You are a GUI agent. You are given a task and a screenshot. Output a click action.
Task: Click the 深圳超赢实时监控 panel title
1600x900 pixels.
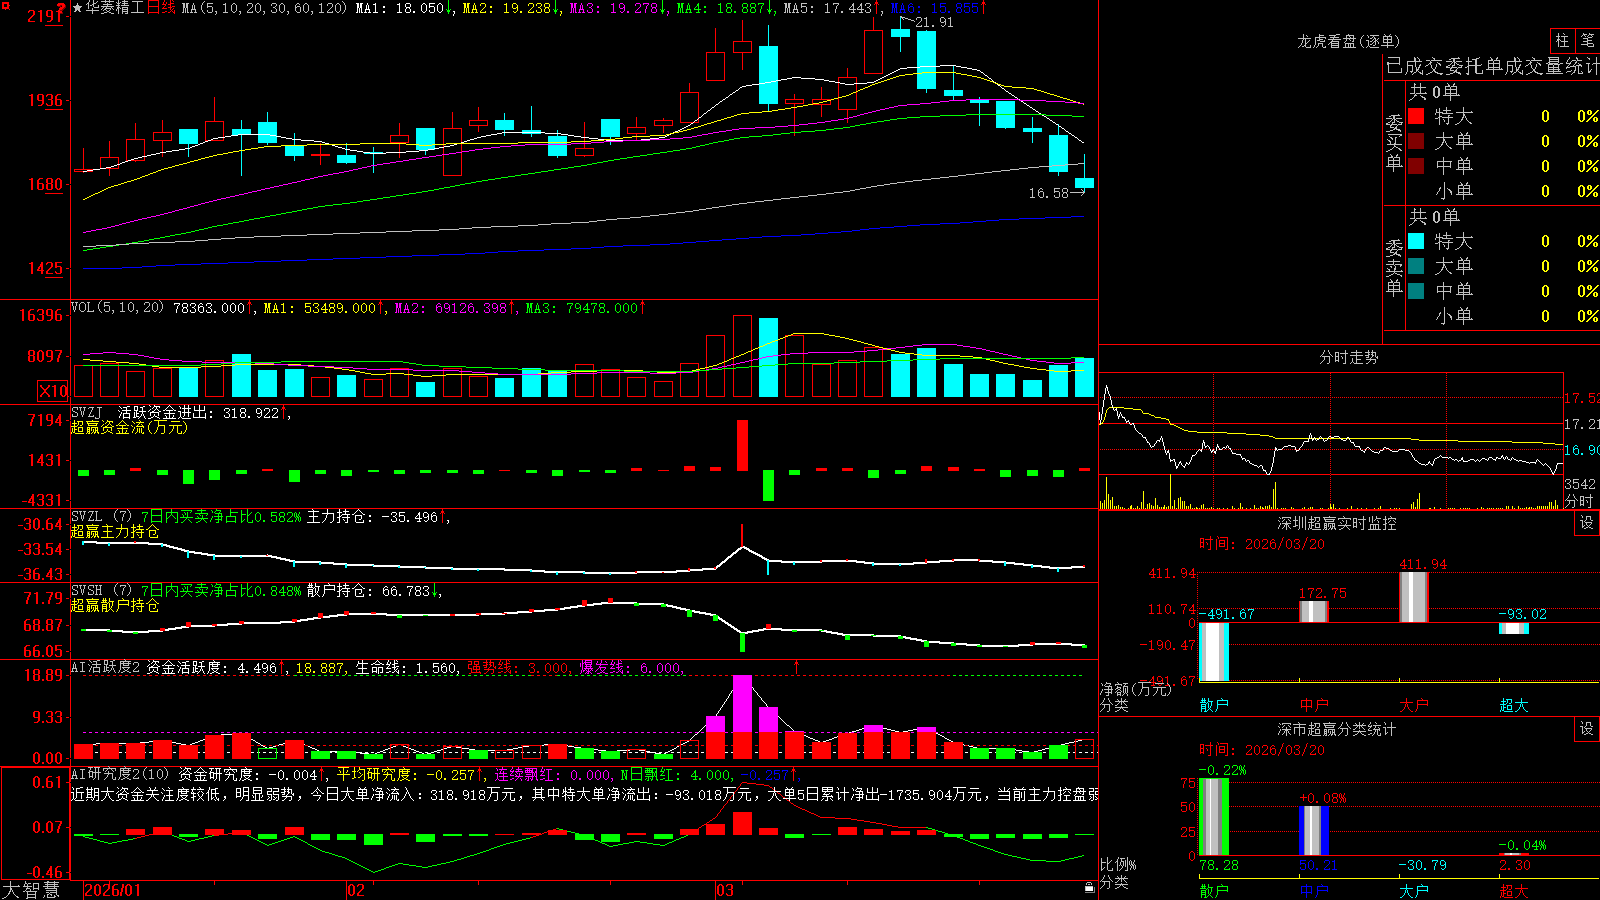coord(1337,523)
